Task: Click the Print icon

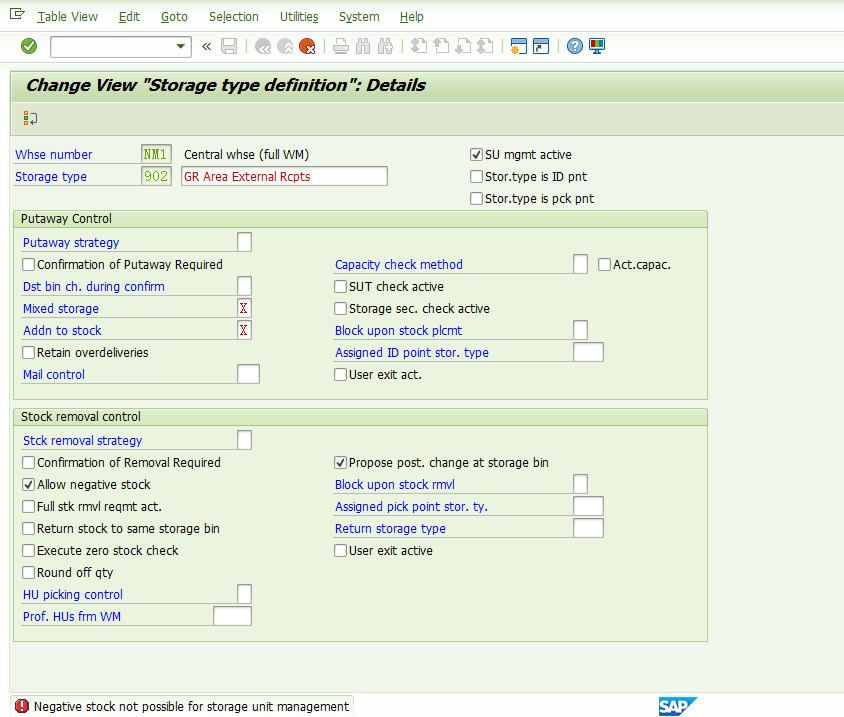Action: (341, 46)
